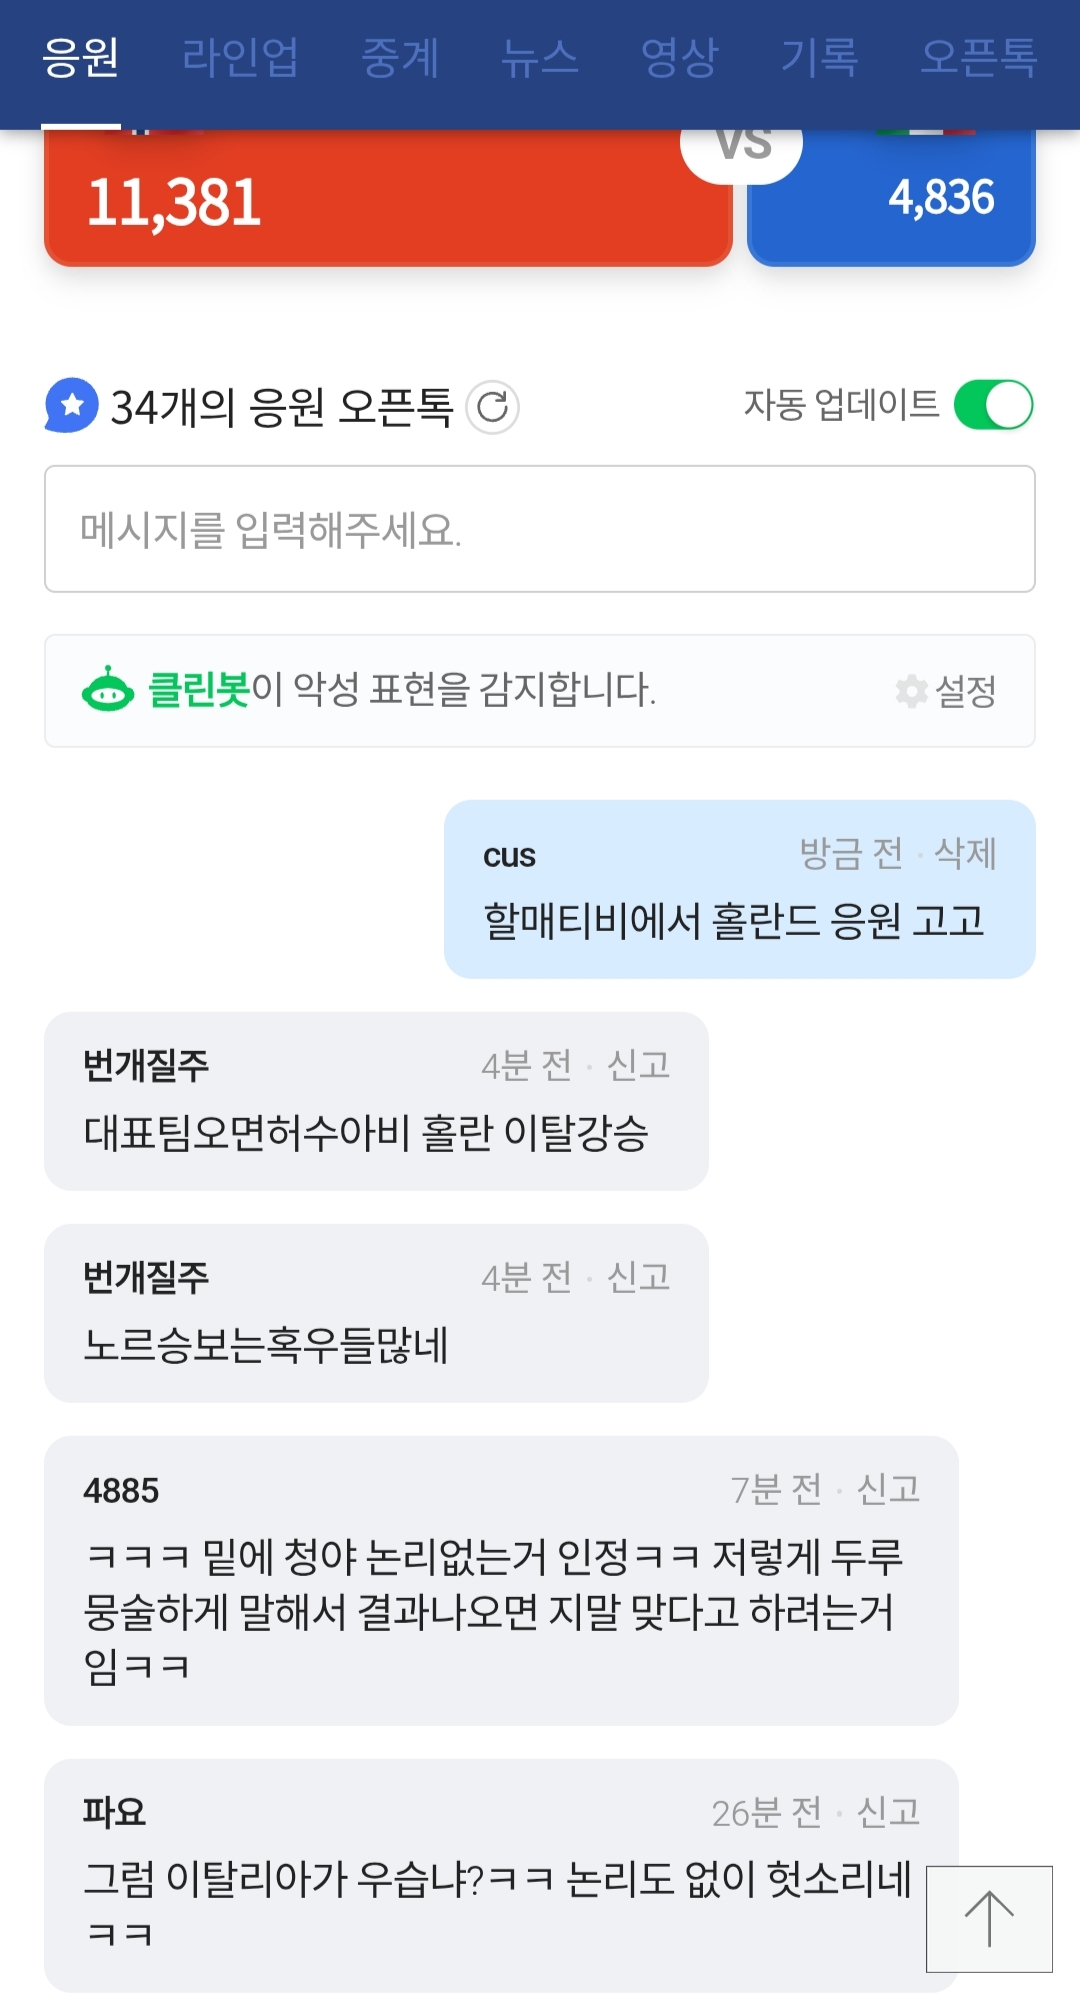Click the refresh icon beside 응원 오픈톡

pos(492,407)
